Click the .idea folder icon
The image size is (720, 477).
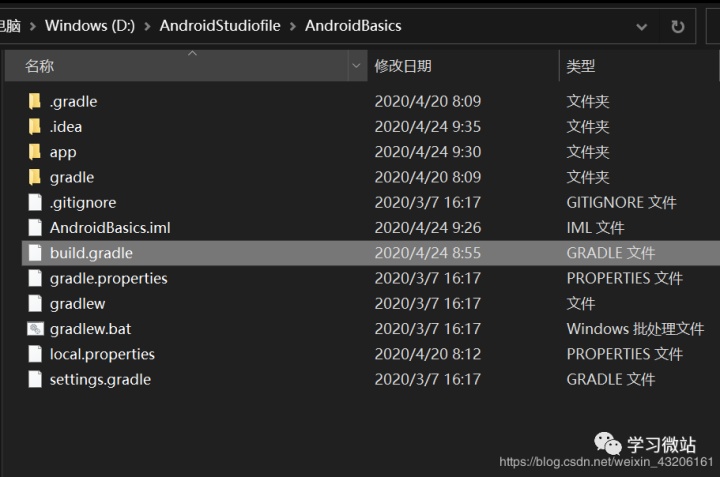[x=34, y=127]
